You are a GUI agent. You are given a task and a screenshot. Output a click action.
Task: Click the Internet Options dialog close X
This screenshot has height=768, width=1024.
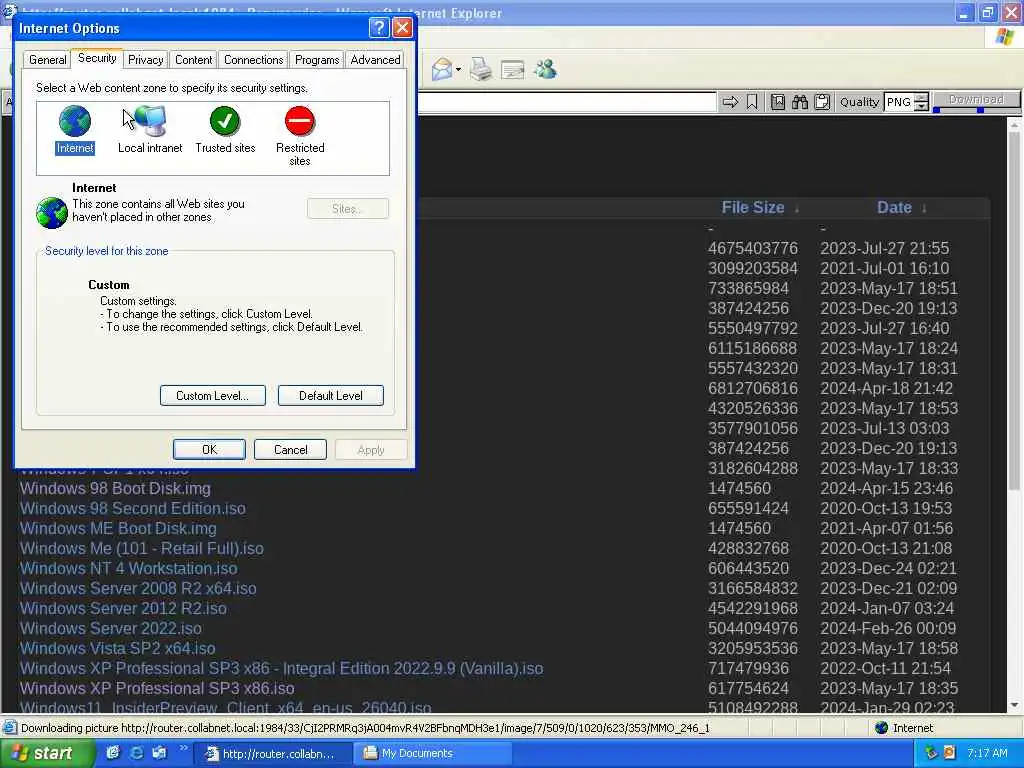402,27
